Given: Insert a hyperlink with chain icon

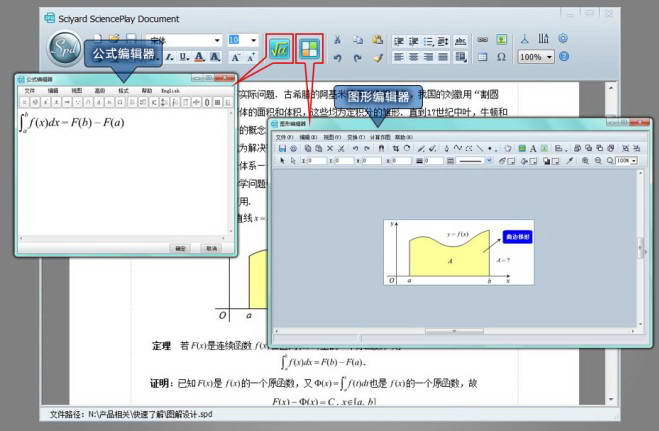Looking at the screenshot, I should tap(482, 40).
